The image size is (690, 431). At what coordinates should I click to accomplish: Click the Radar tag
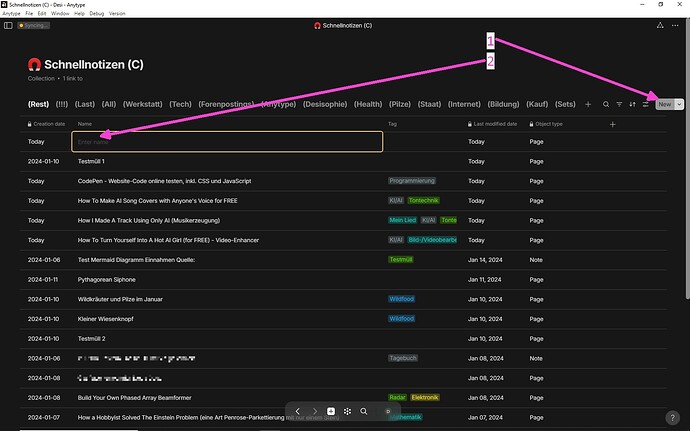tap(397, 398)
